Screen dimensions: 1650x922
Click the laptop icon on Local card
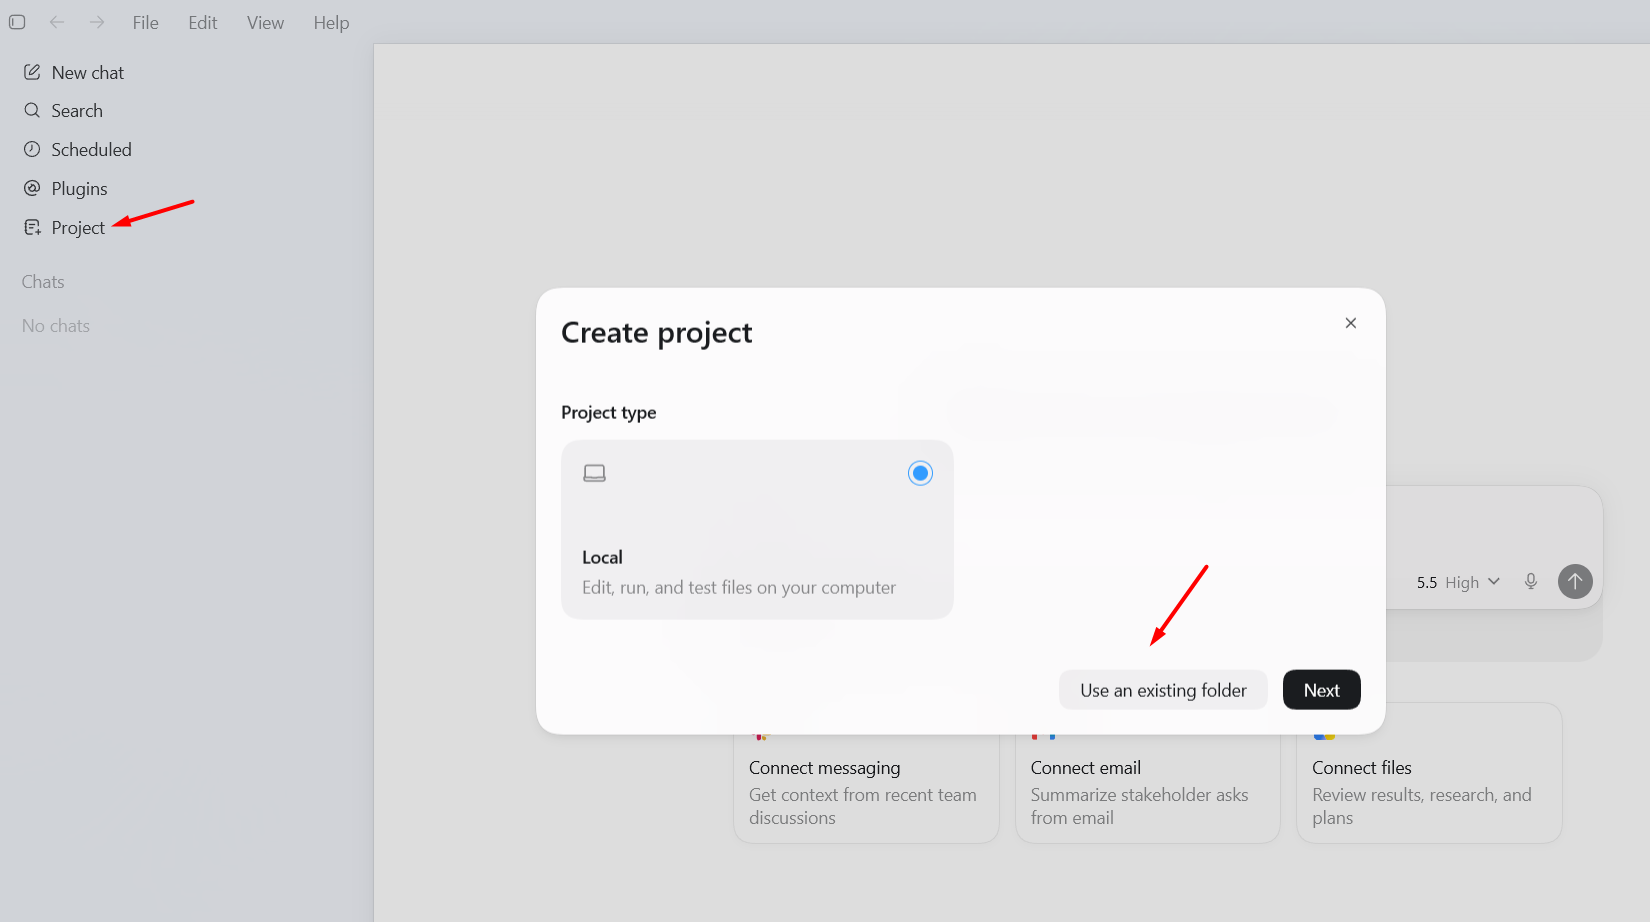point(594,473)
